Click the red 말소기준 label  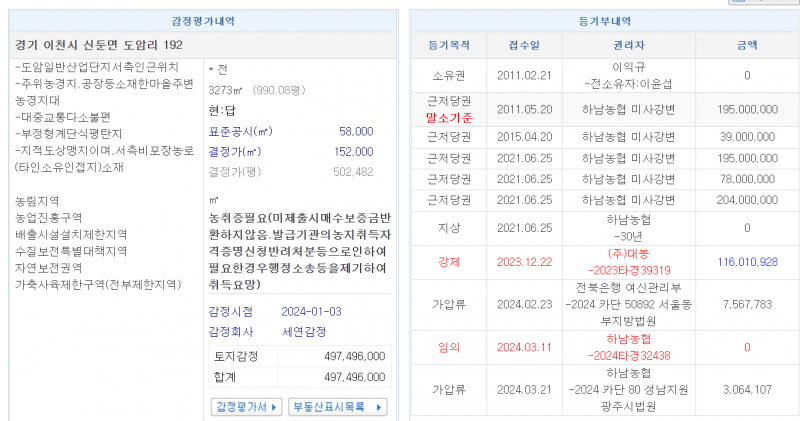point(448,117)
